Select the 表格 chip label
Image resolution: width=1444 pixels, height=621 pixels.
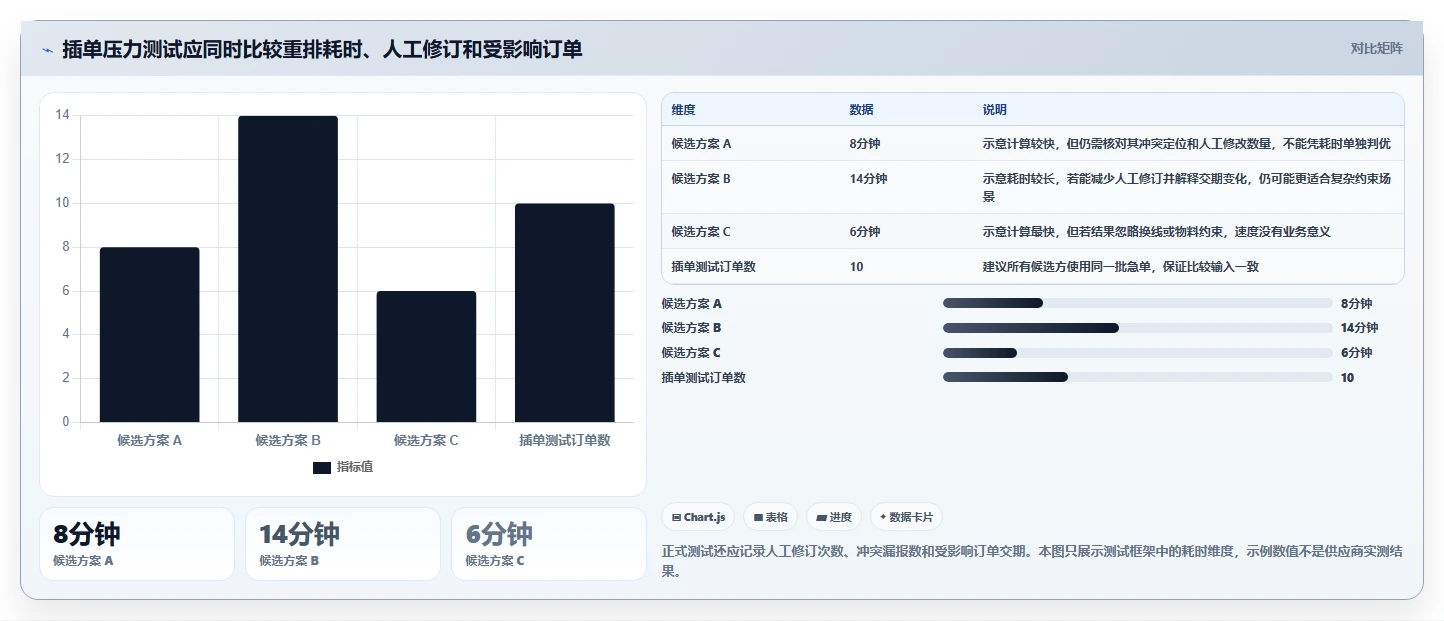point(777,517)
